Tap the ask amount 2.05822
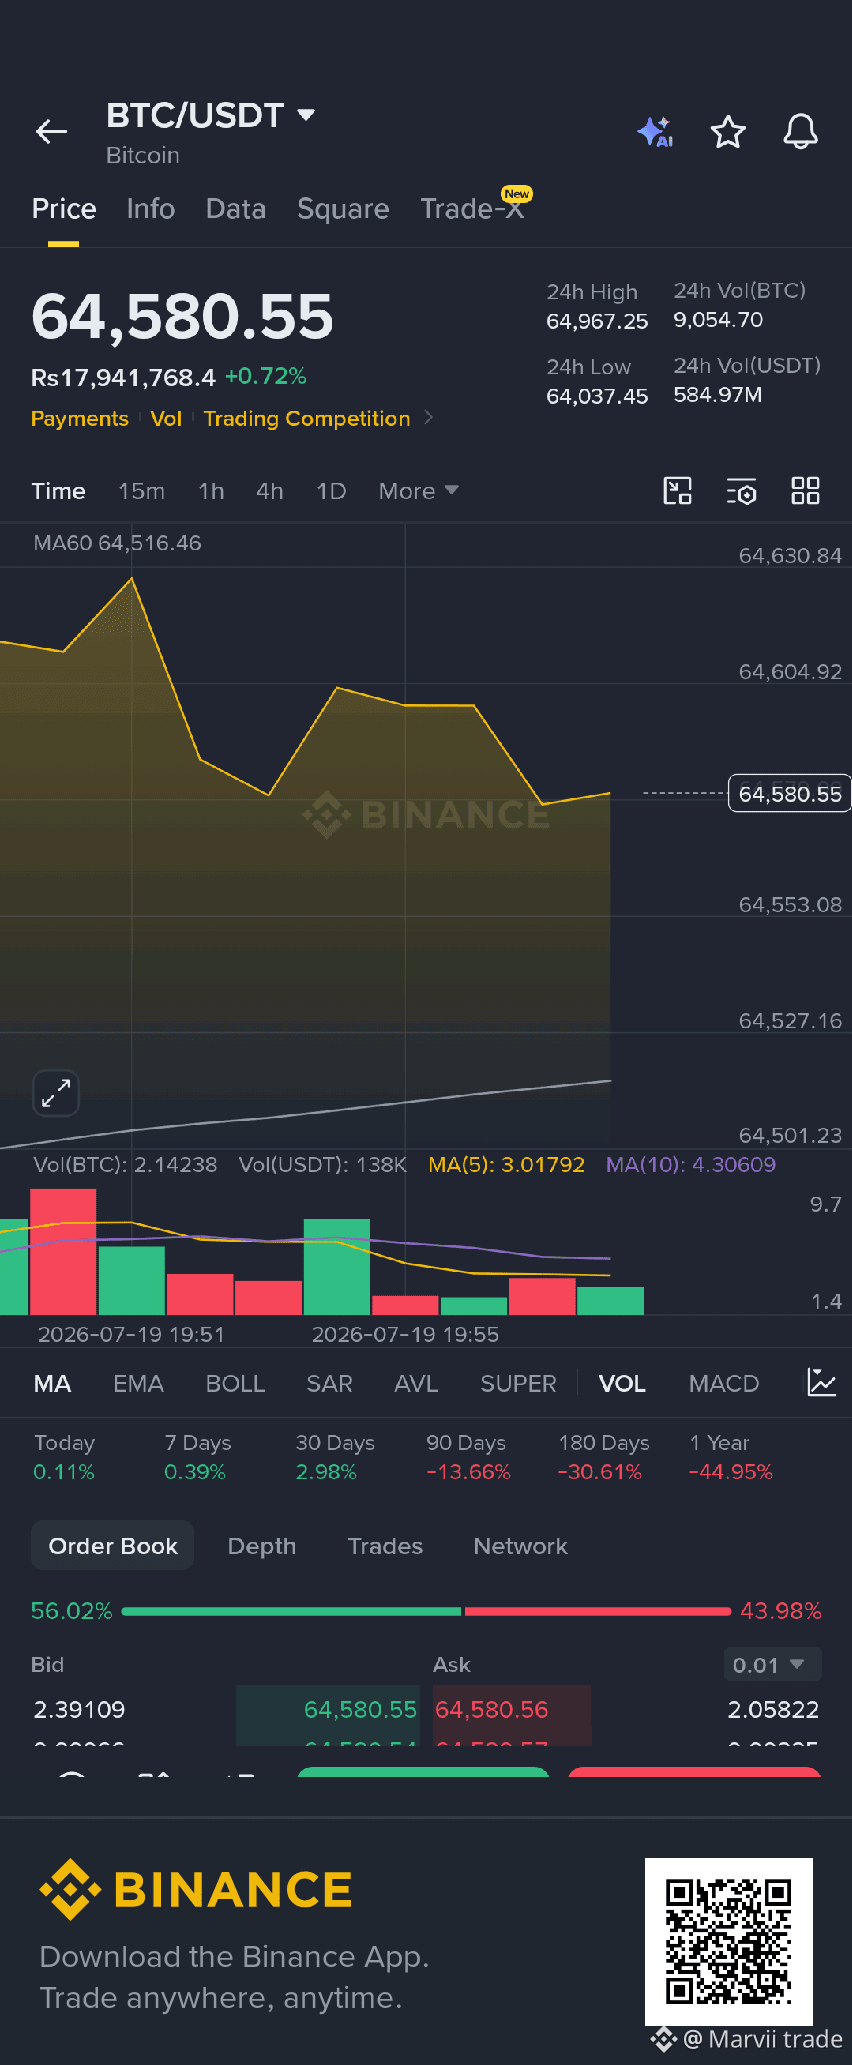 [773, 1709]
